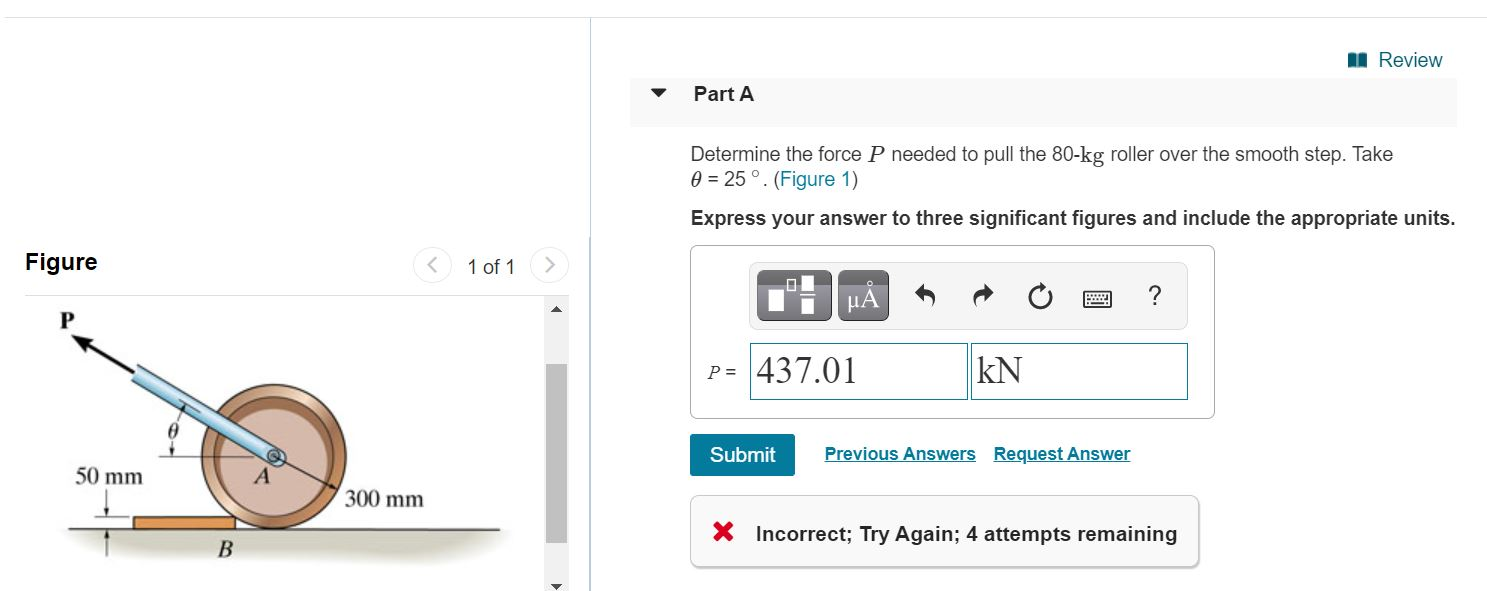Click the Review bookmark icon
This screenshot has height=591, width=1487.
click(1356, 59)
